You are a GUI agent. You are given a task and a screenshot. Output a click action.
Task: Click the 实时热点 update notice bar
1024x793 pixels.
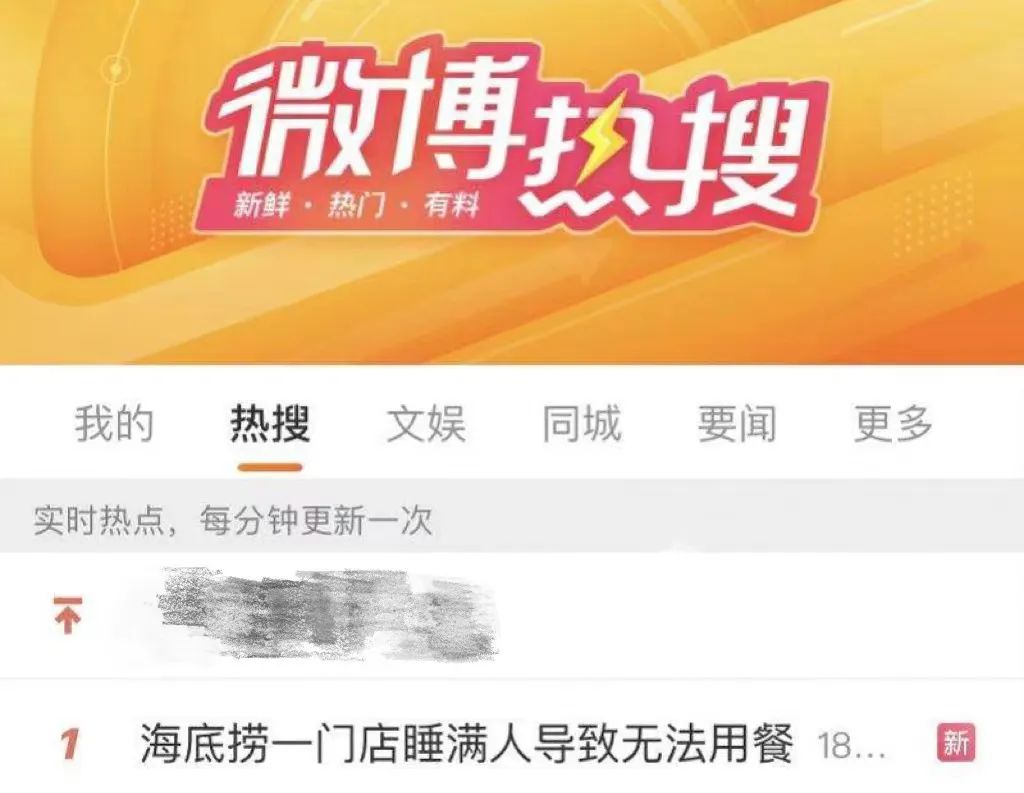tap(512, 520)
